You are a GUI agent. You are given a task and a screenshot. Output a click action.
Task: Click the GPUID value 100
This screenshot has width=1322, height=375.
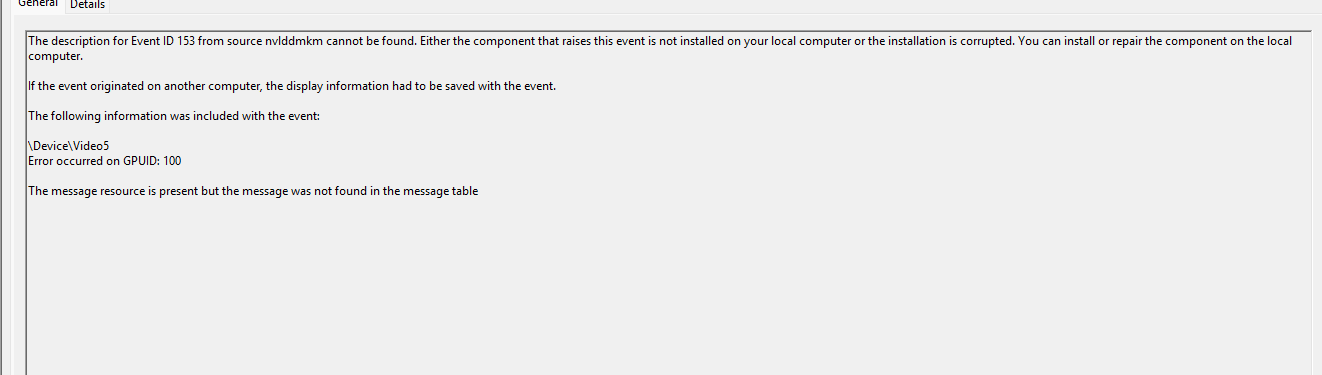coord(172,161)
